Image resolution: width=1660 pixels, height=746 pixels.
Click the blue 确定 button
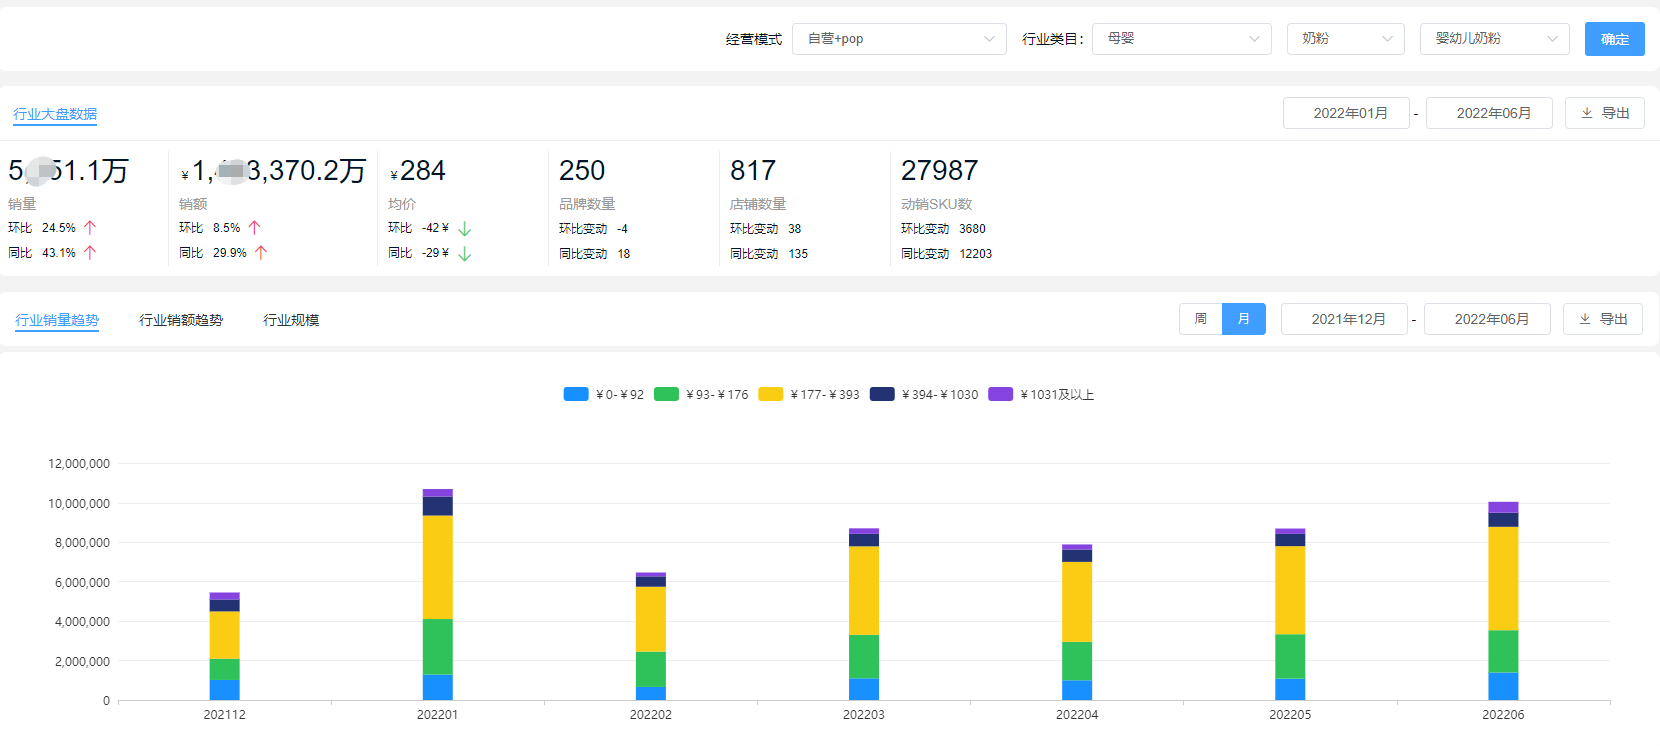coord(1614,39)
